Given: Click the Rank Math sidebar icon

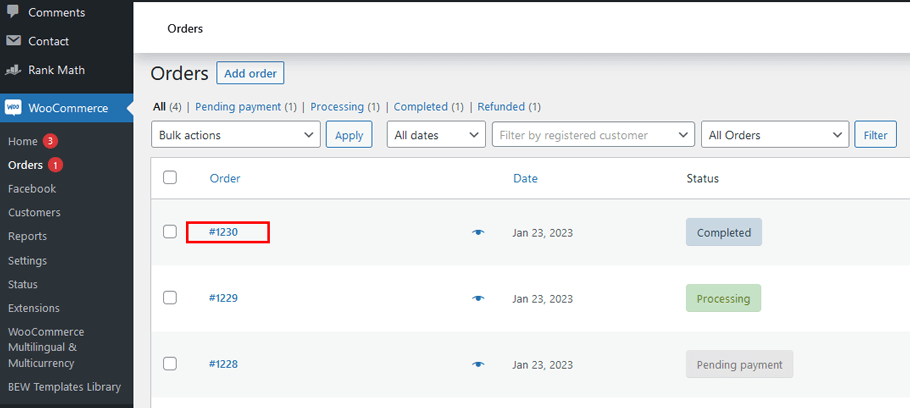Looking at the screenshot, I should (x=13, y=70).
